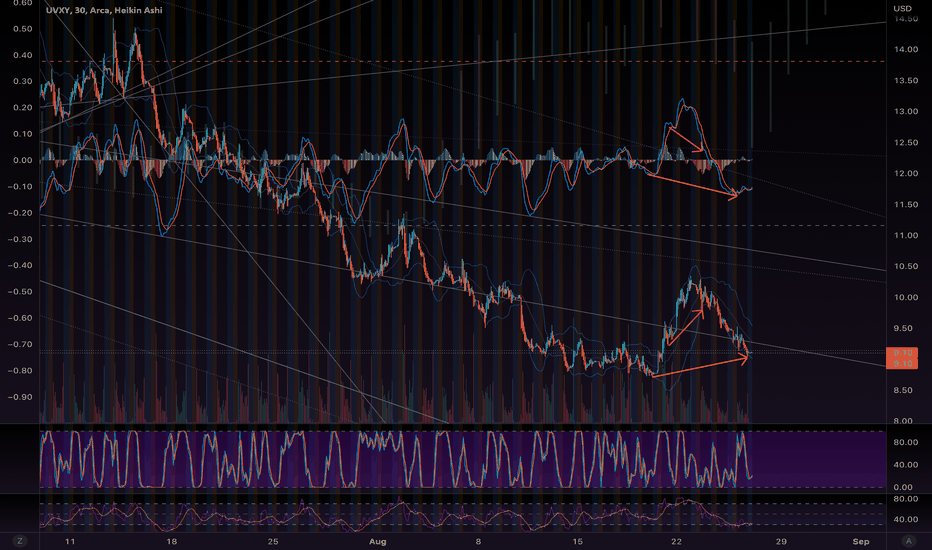Click the 22 date label on time axis
This screenshot has width=932, height=550.
pos(676,541)
